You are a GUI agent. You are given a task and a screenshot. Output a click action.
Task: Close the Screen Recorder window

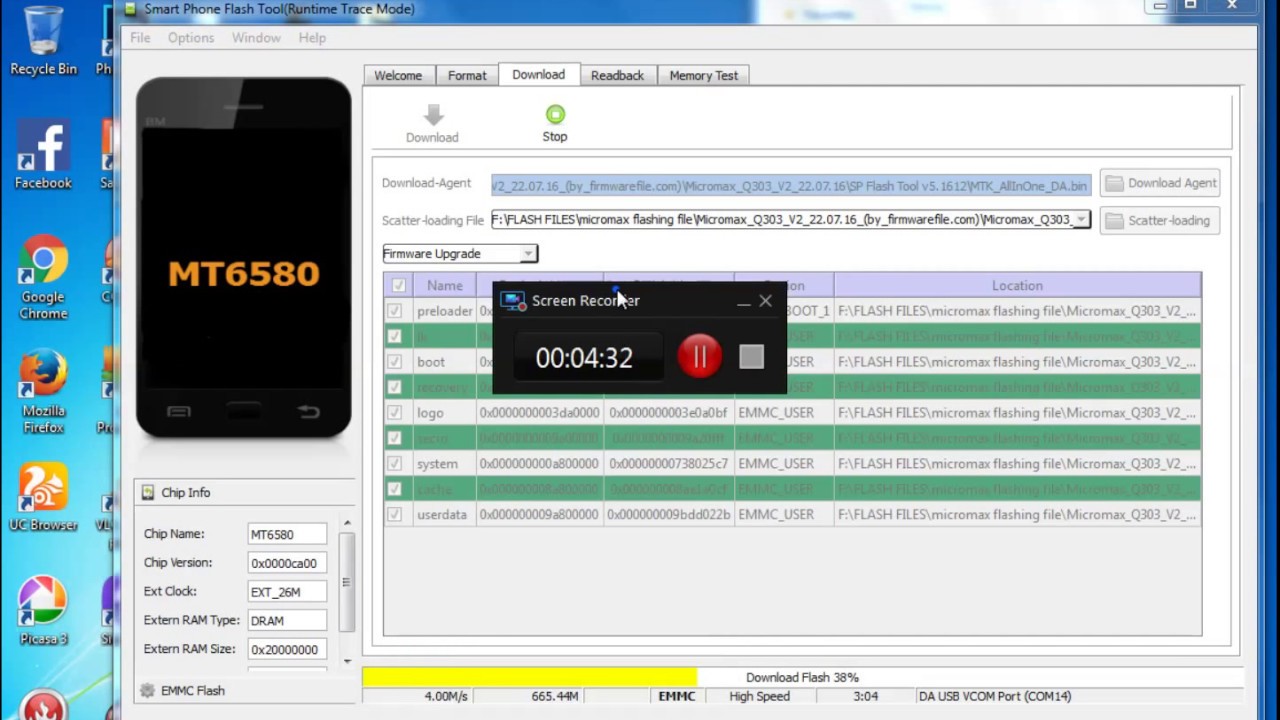[x=765, y=300]
